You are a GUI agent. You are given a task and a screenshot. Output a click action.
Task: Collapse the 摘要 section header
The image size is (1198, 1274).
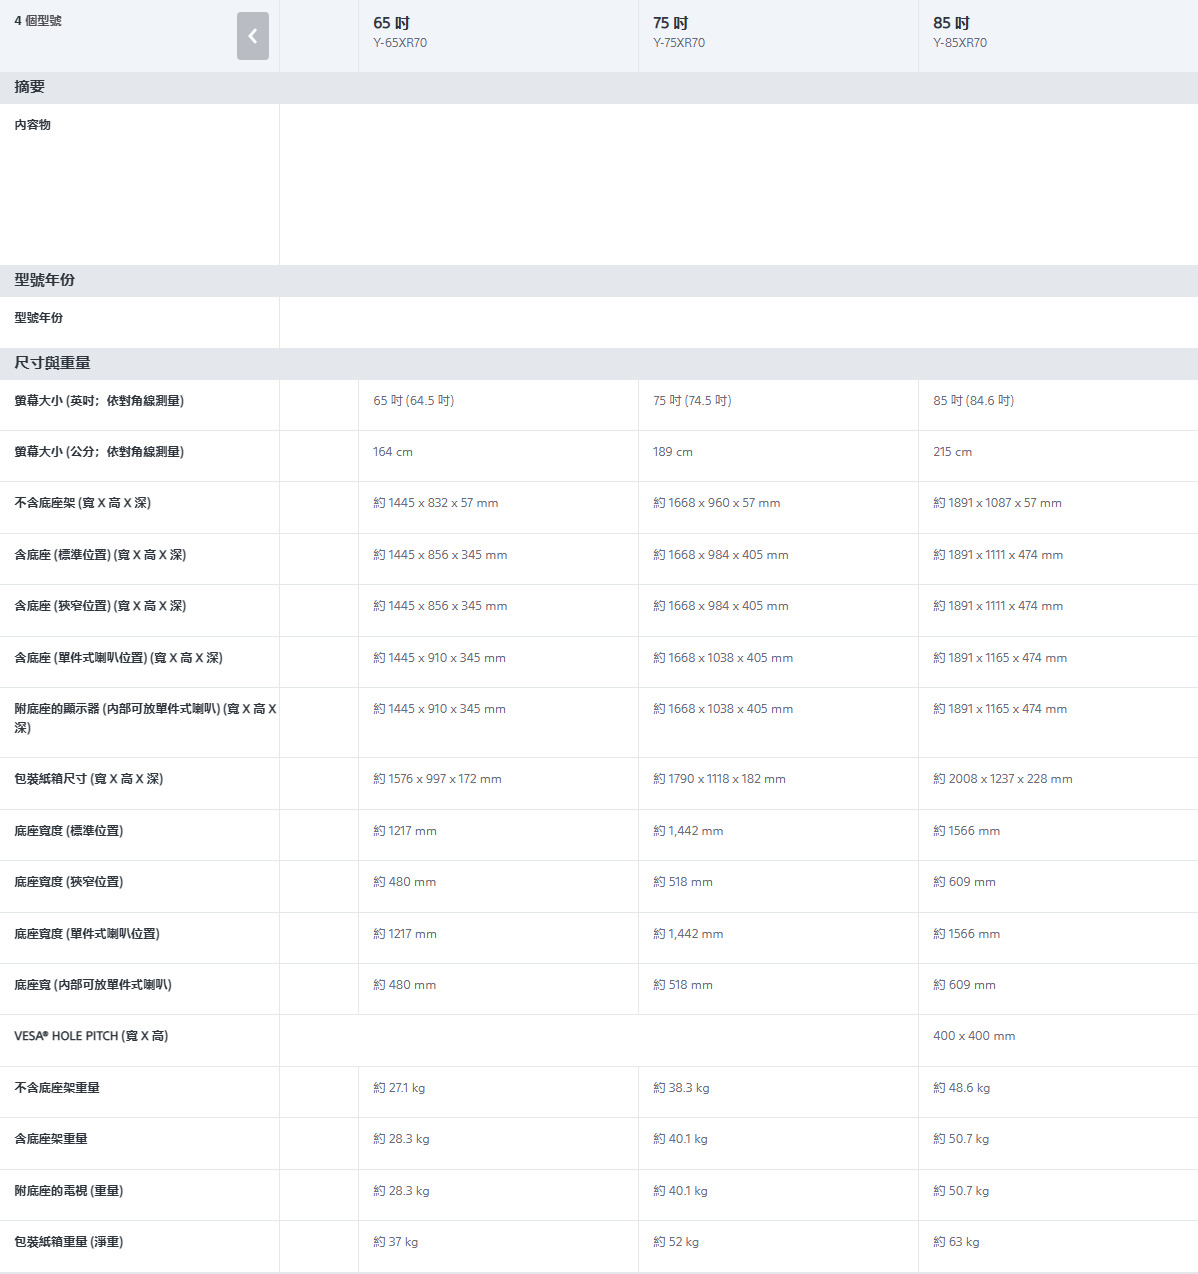30,87
